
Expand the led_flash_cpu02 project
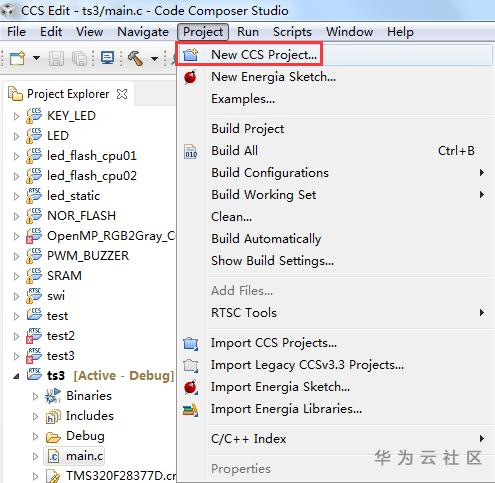tap(16, 176)
